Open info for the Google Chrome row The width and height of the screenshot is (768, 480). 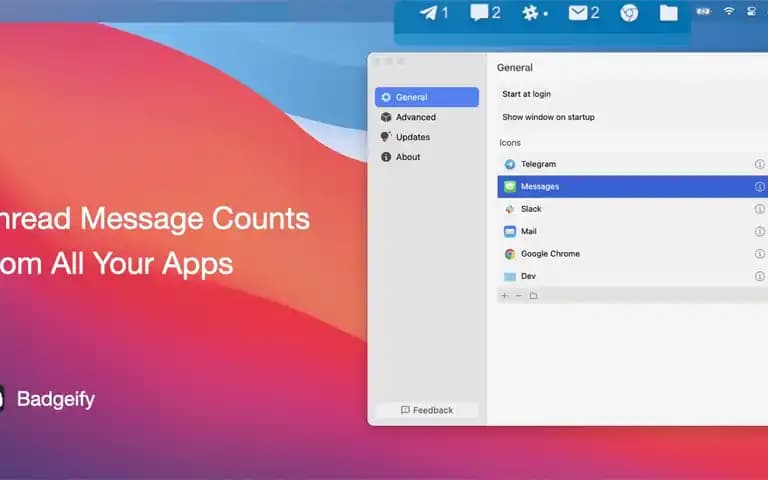tap(759, 254)
